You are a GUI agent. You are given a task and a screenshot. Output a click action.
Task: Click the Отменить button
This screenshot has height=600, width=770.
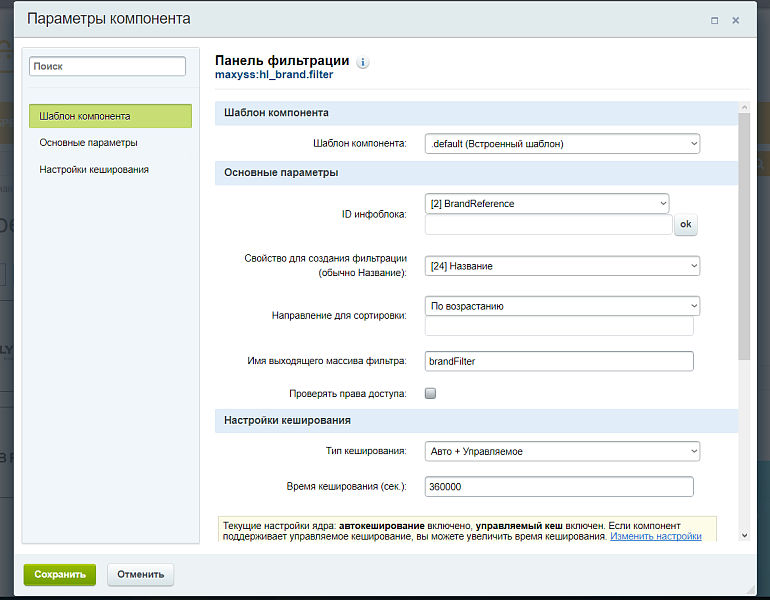click(x=141, y=575)
